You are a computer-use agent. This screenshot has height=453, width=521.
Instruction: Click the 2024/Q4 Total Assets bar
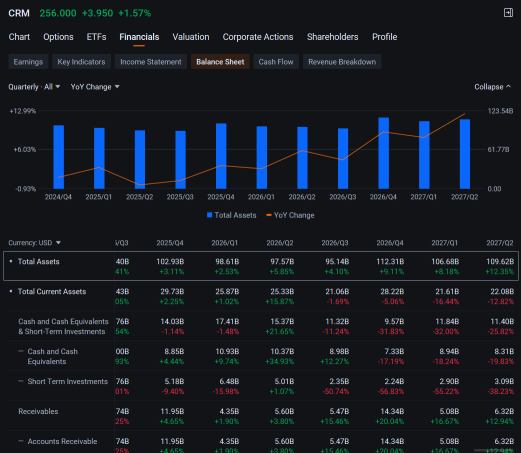coord(59,157)
